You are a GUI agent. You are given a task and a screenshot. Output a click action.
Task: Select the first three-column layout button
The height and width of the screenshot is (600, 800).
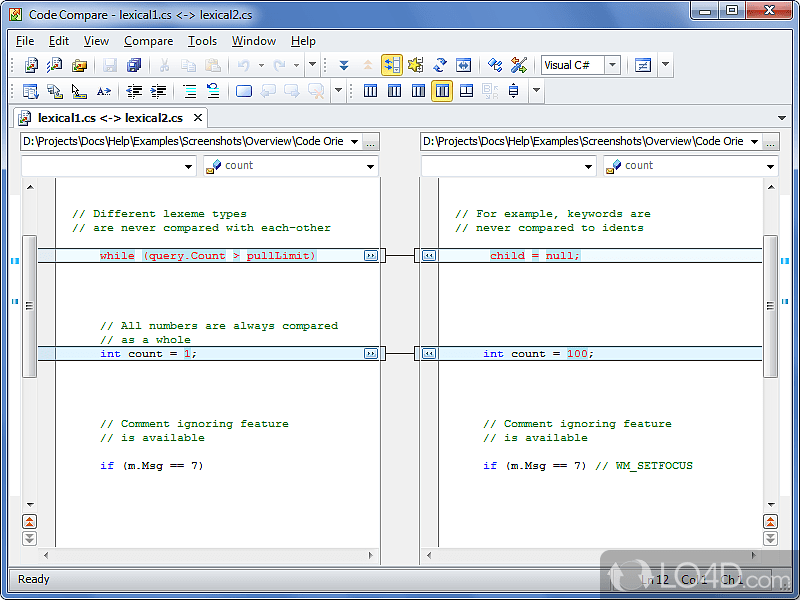(370, 91)
